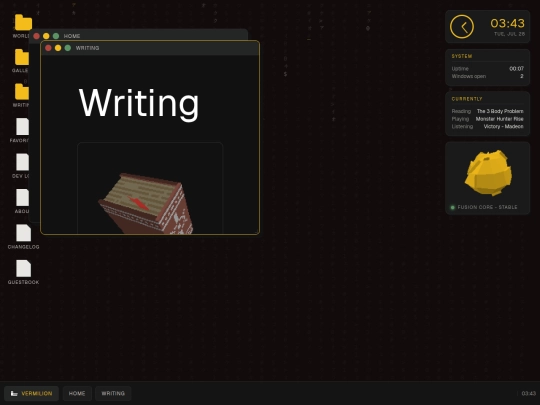Image resolution: width=540 pixels, height=405 pixels.
Task: Close the Writing window with the red button
Action: (x=48, y=48)
